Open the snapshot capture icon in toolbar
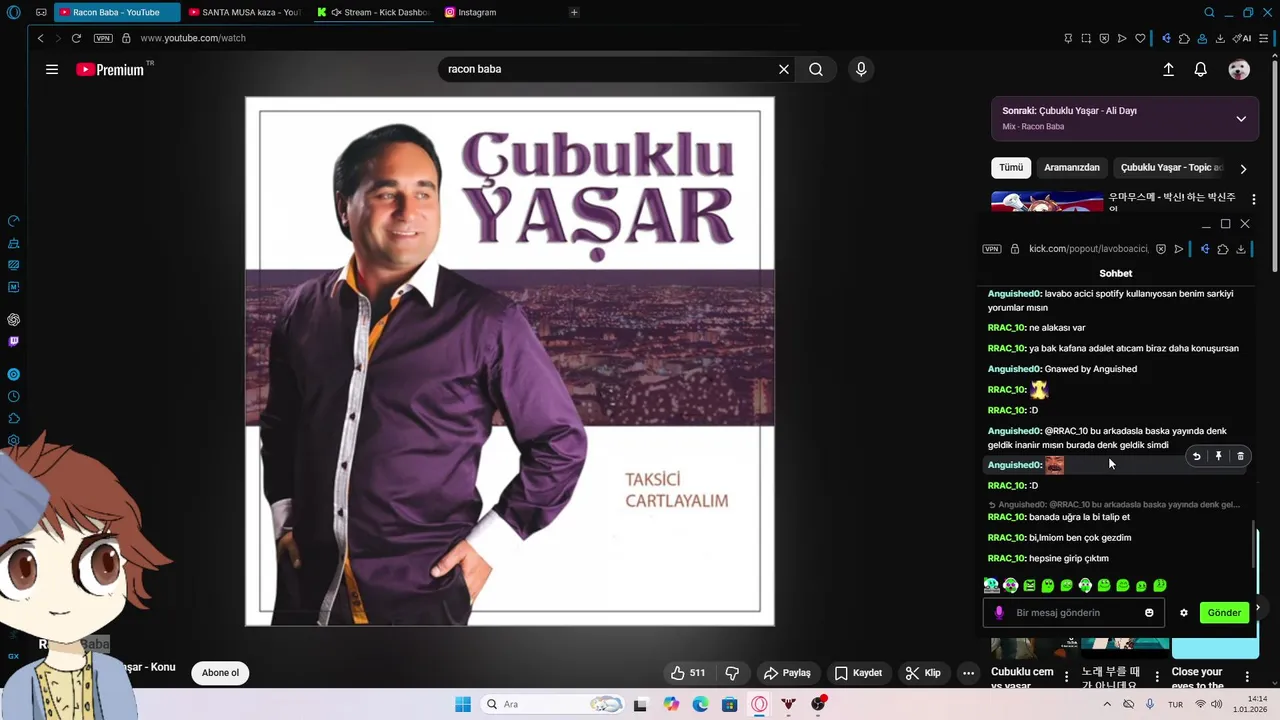 (1086, 38)
